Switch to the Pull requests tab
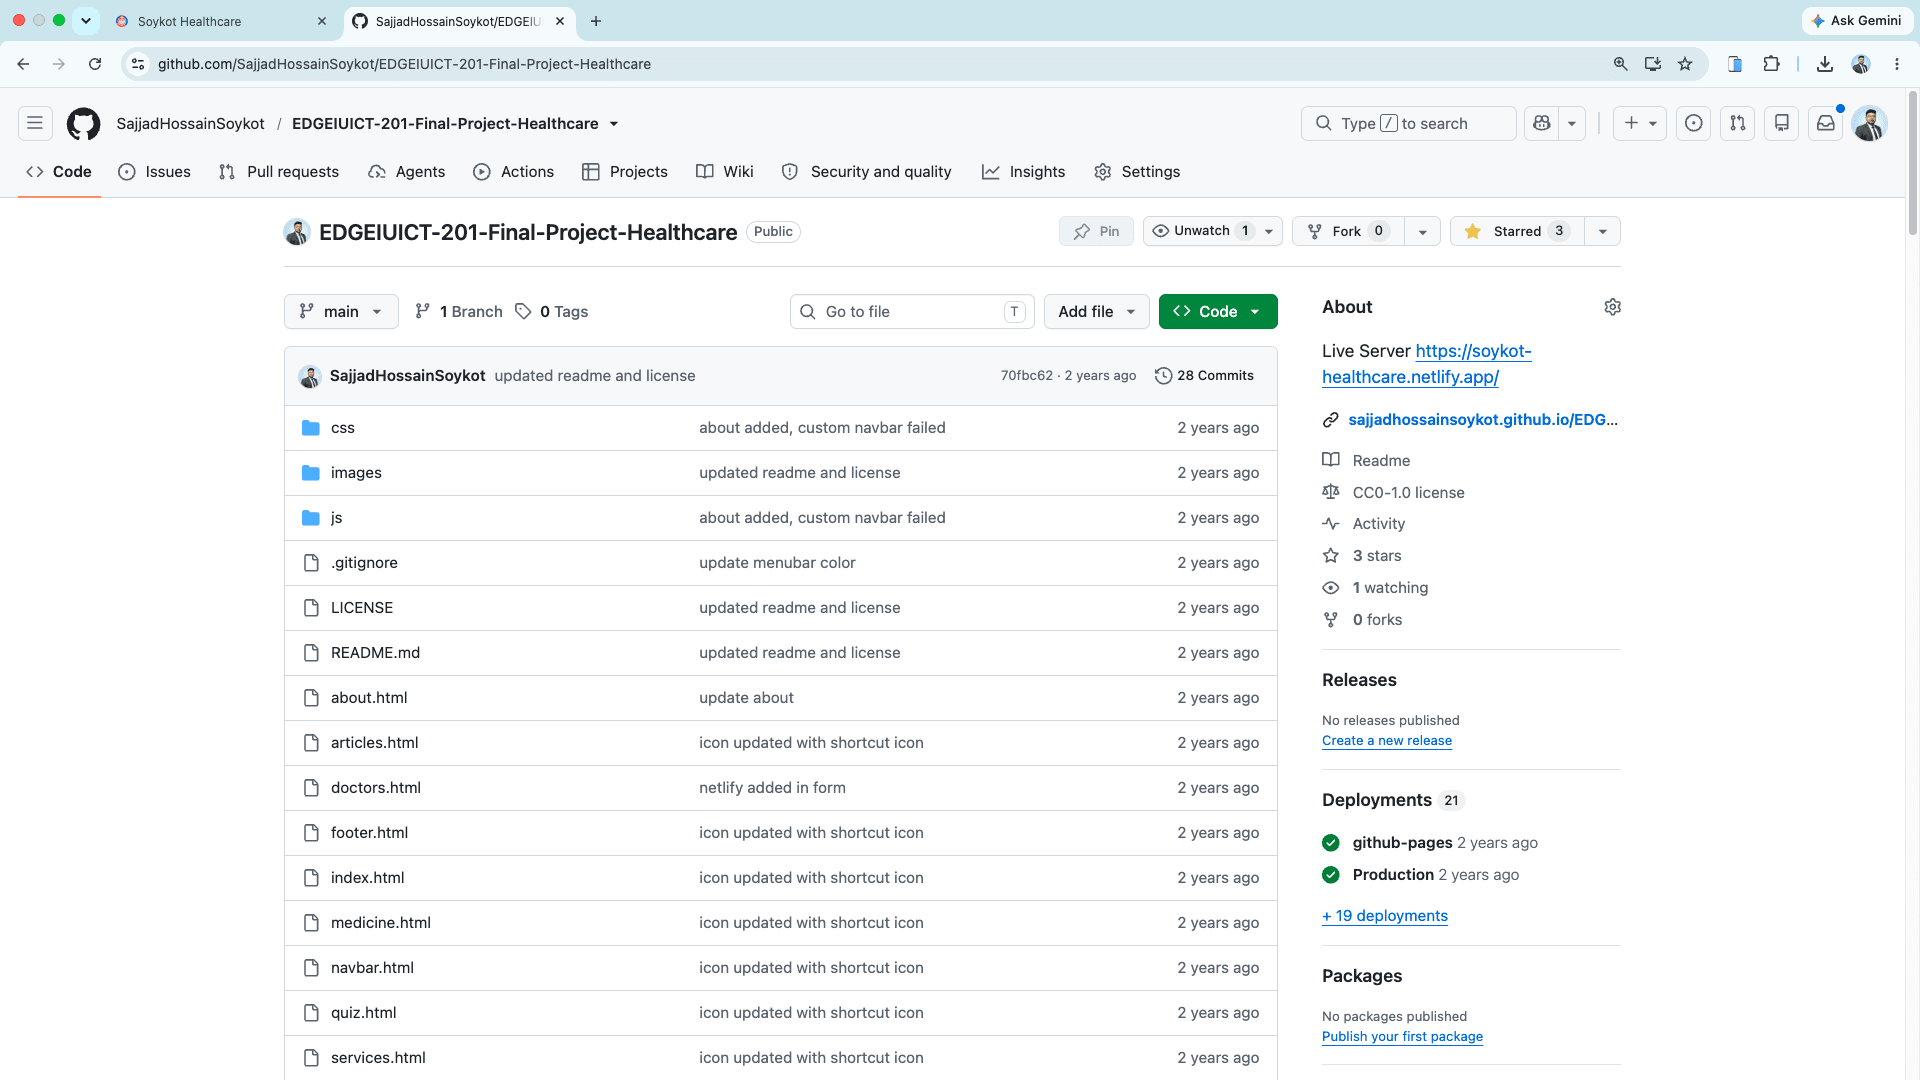Viewport: 1920px width, 1080px height. [x=279, y=172]
